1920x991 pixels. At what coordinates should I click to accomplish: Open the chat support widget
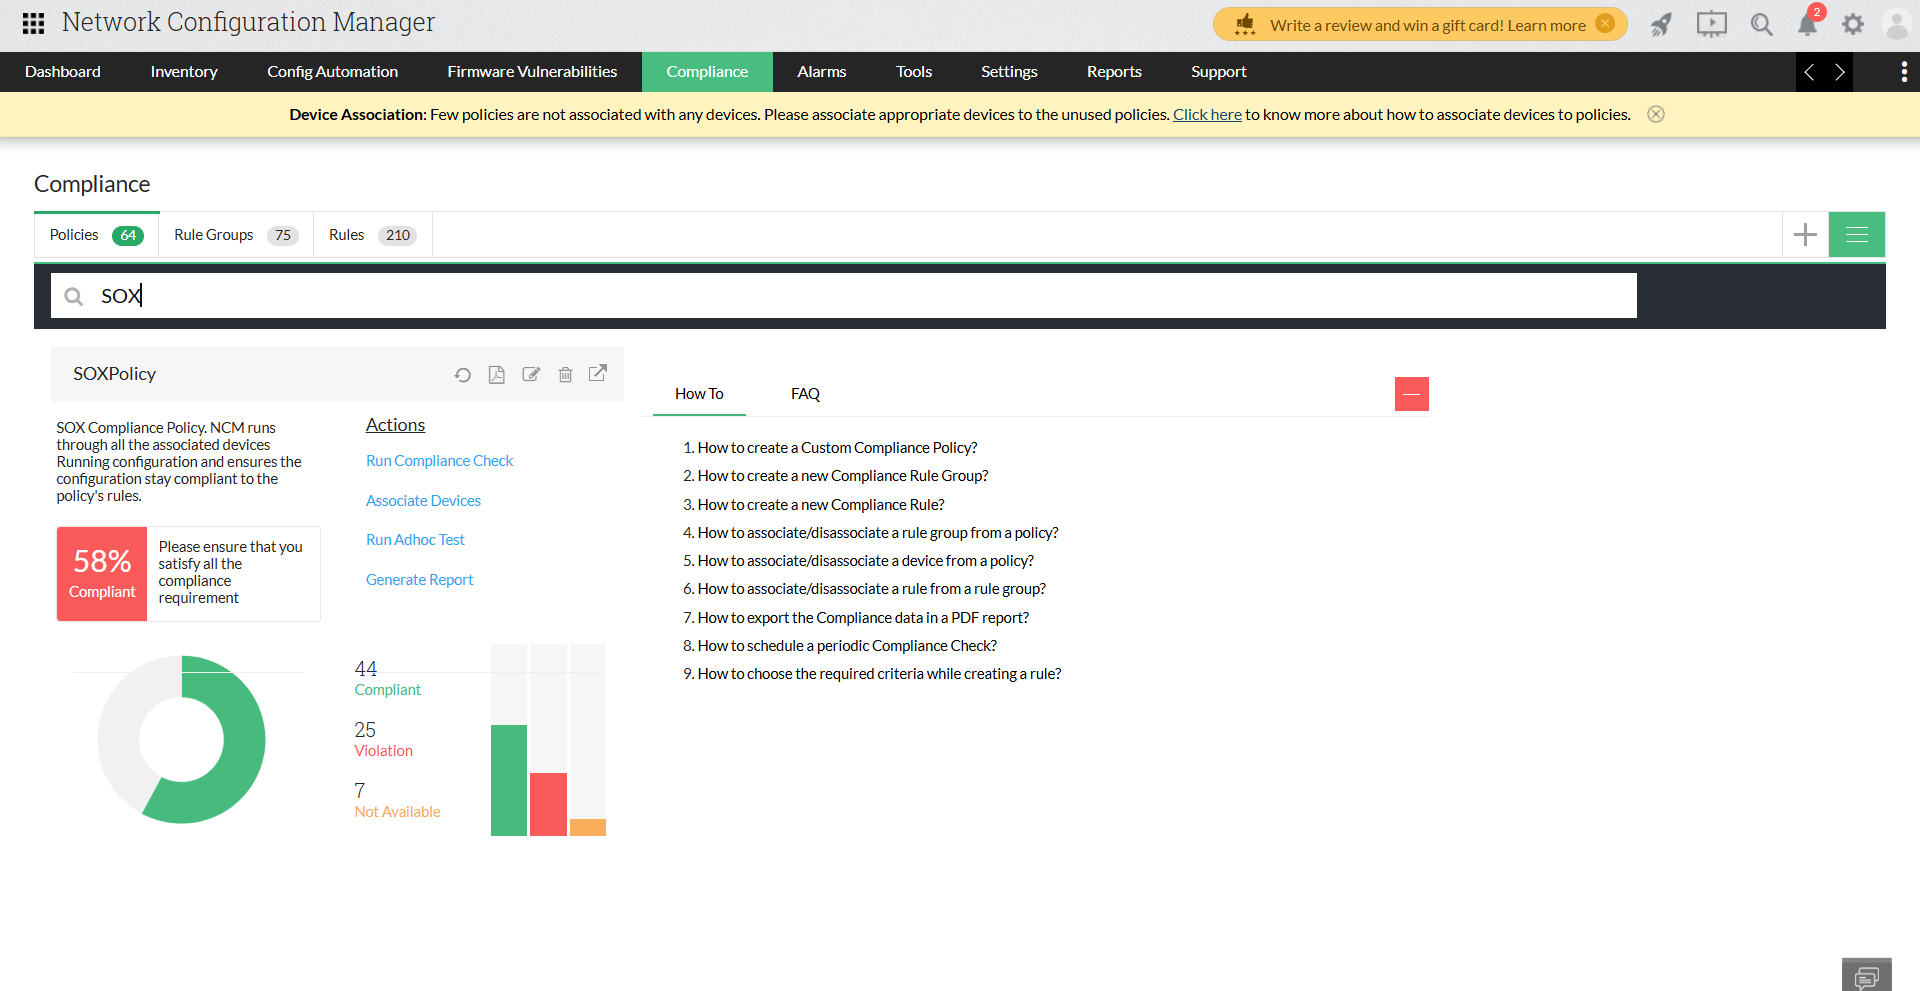(1867, 976)
